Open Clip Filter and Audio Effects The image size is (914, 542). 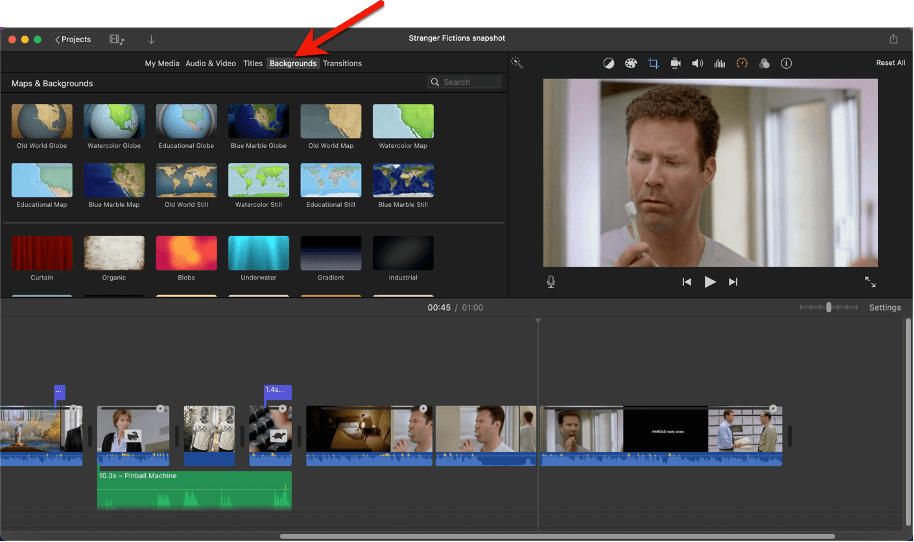pyautogui.click(x=764, y=63)
